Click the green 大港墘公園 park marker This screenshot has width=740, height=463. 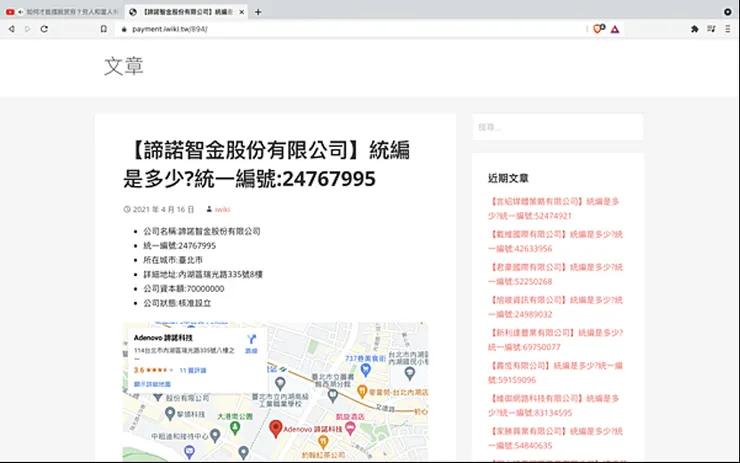(x=235, y=427)
